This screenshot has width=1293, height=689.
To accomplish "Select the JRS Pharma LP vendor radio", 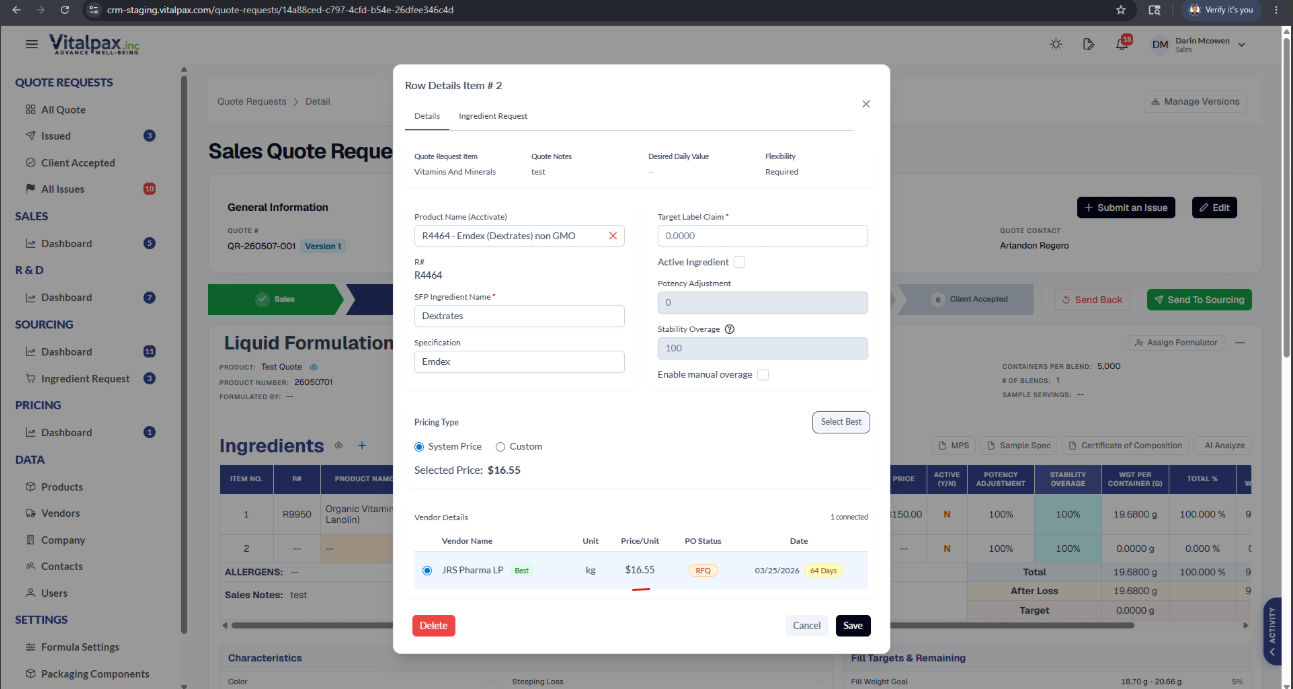I will pyautogui.click(x=427, y=570).
